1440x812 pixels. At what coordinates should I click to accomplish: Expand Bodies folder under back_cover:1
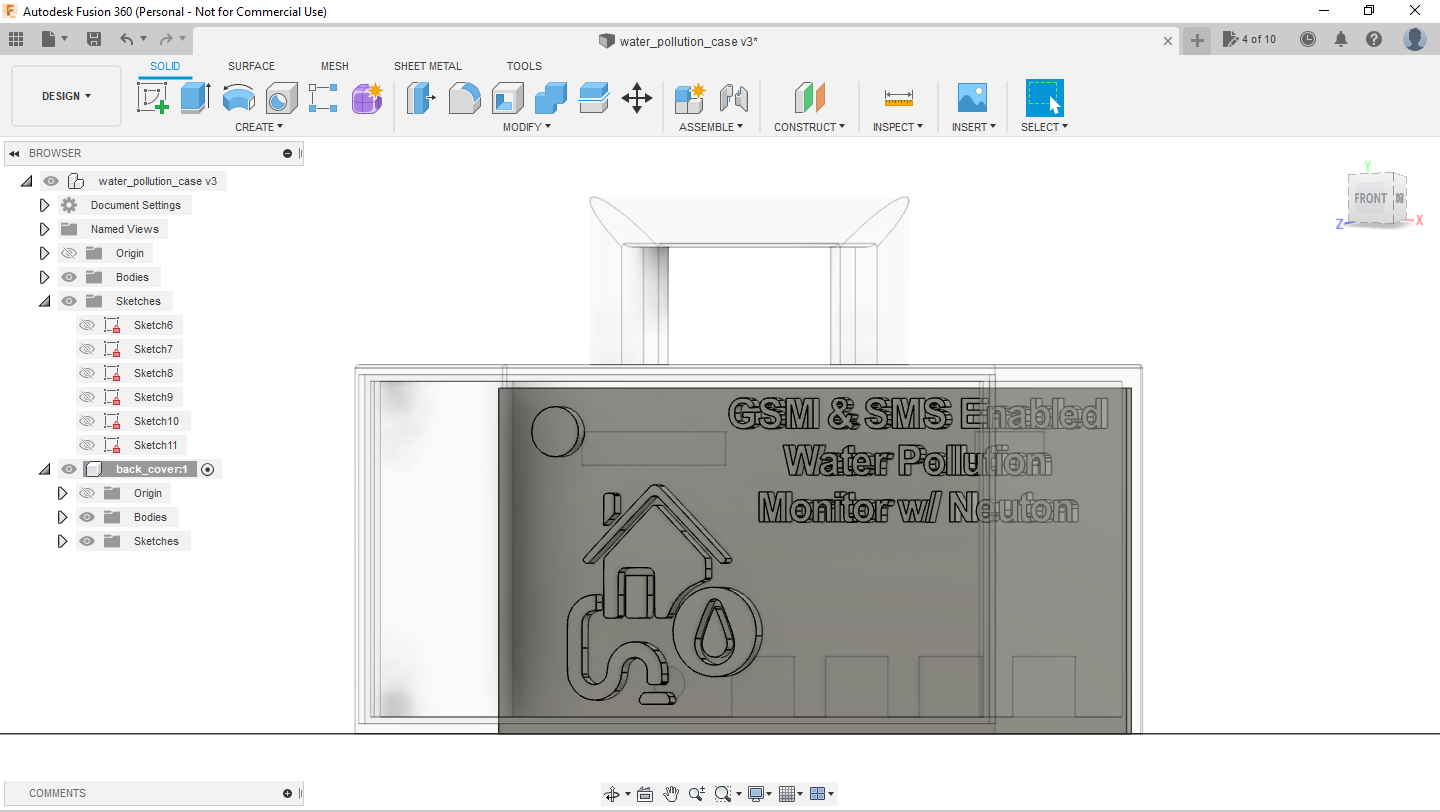point(62,517)
